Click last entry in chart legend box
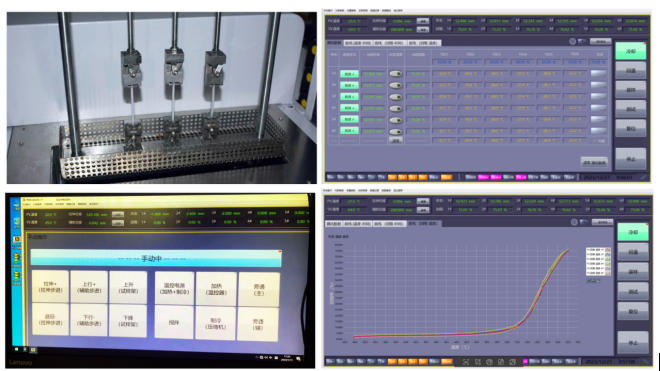This screenshot has width=660, height=371. click(598, 273)
